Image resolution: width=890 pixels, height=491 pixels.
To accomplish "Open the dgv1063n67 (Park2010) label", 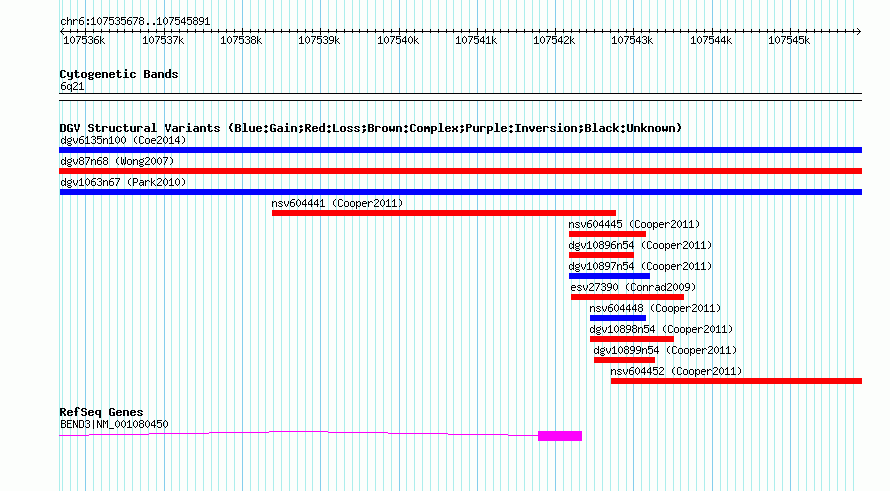I will point(123,182).
